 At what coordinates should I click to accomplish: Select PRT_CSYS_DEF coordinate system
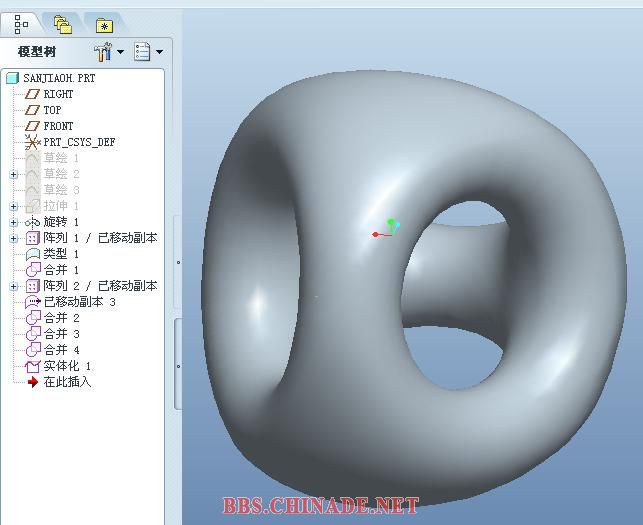(80, 142)
